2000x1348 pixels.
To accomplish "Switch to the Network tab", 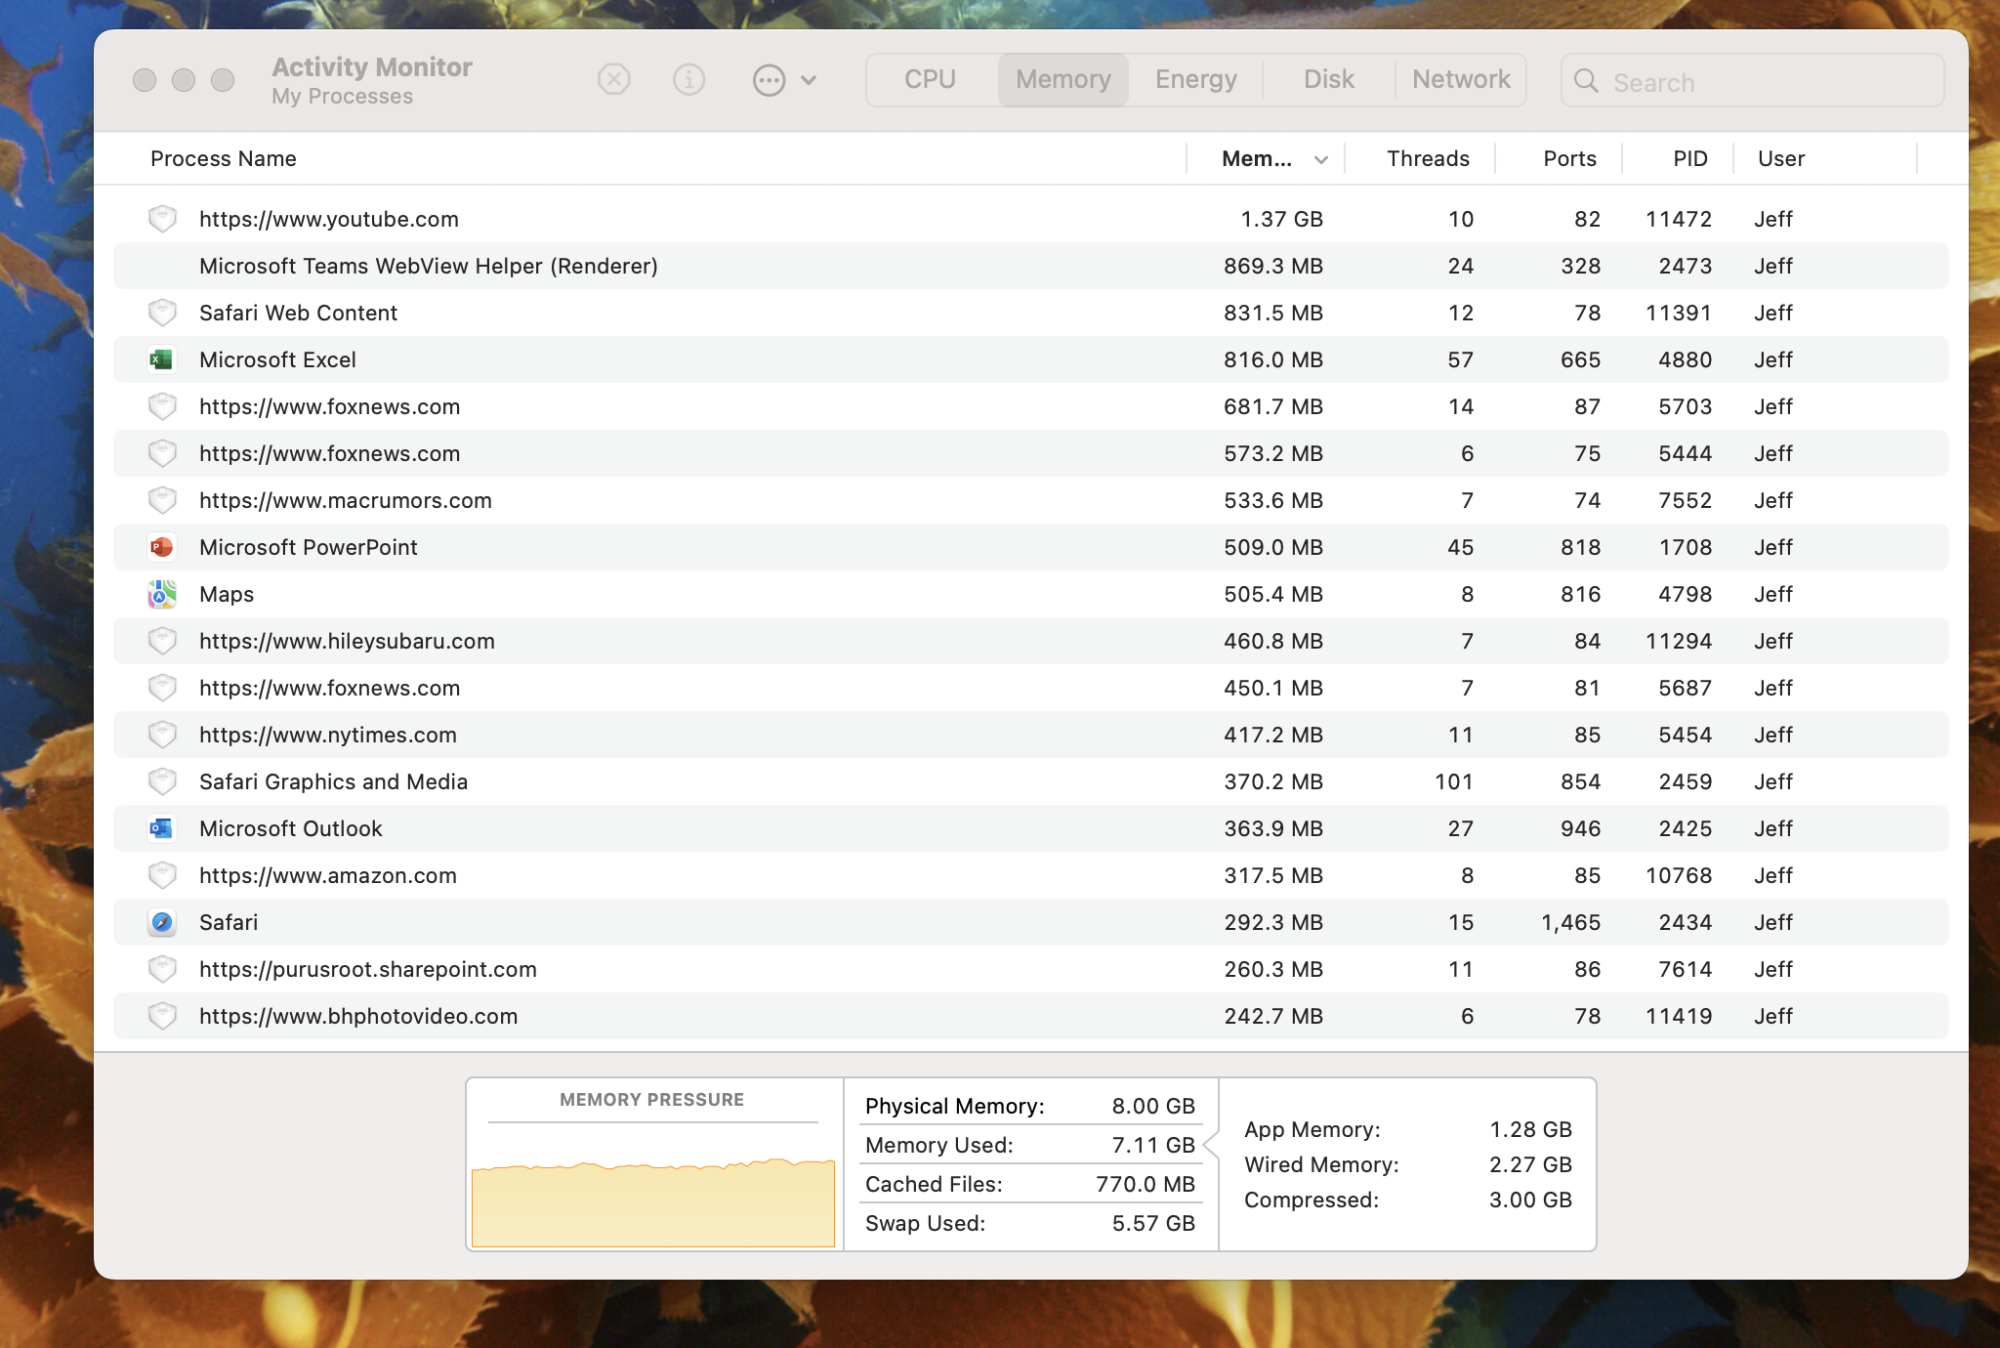I will click(x=1460, y=79).
